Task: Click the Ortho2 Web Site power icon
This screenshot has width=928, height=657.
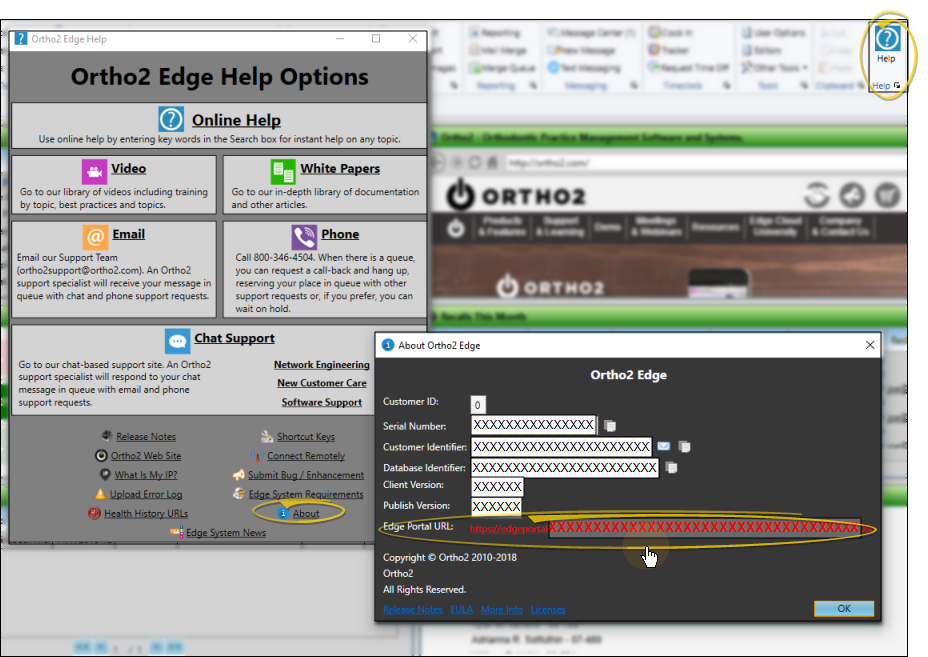Action: (101, 455)
